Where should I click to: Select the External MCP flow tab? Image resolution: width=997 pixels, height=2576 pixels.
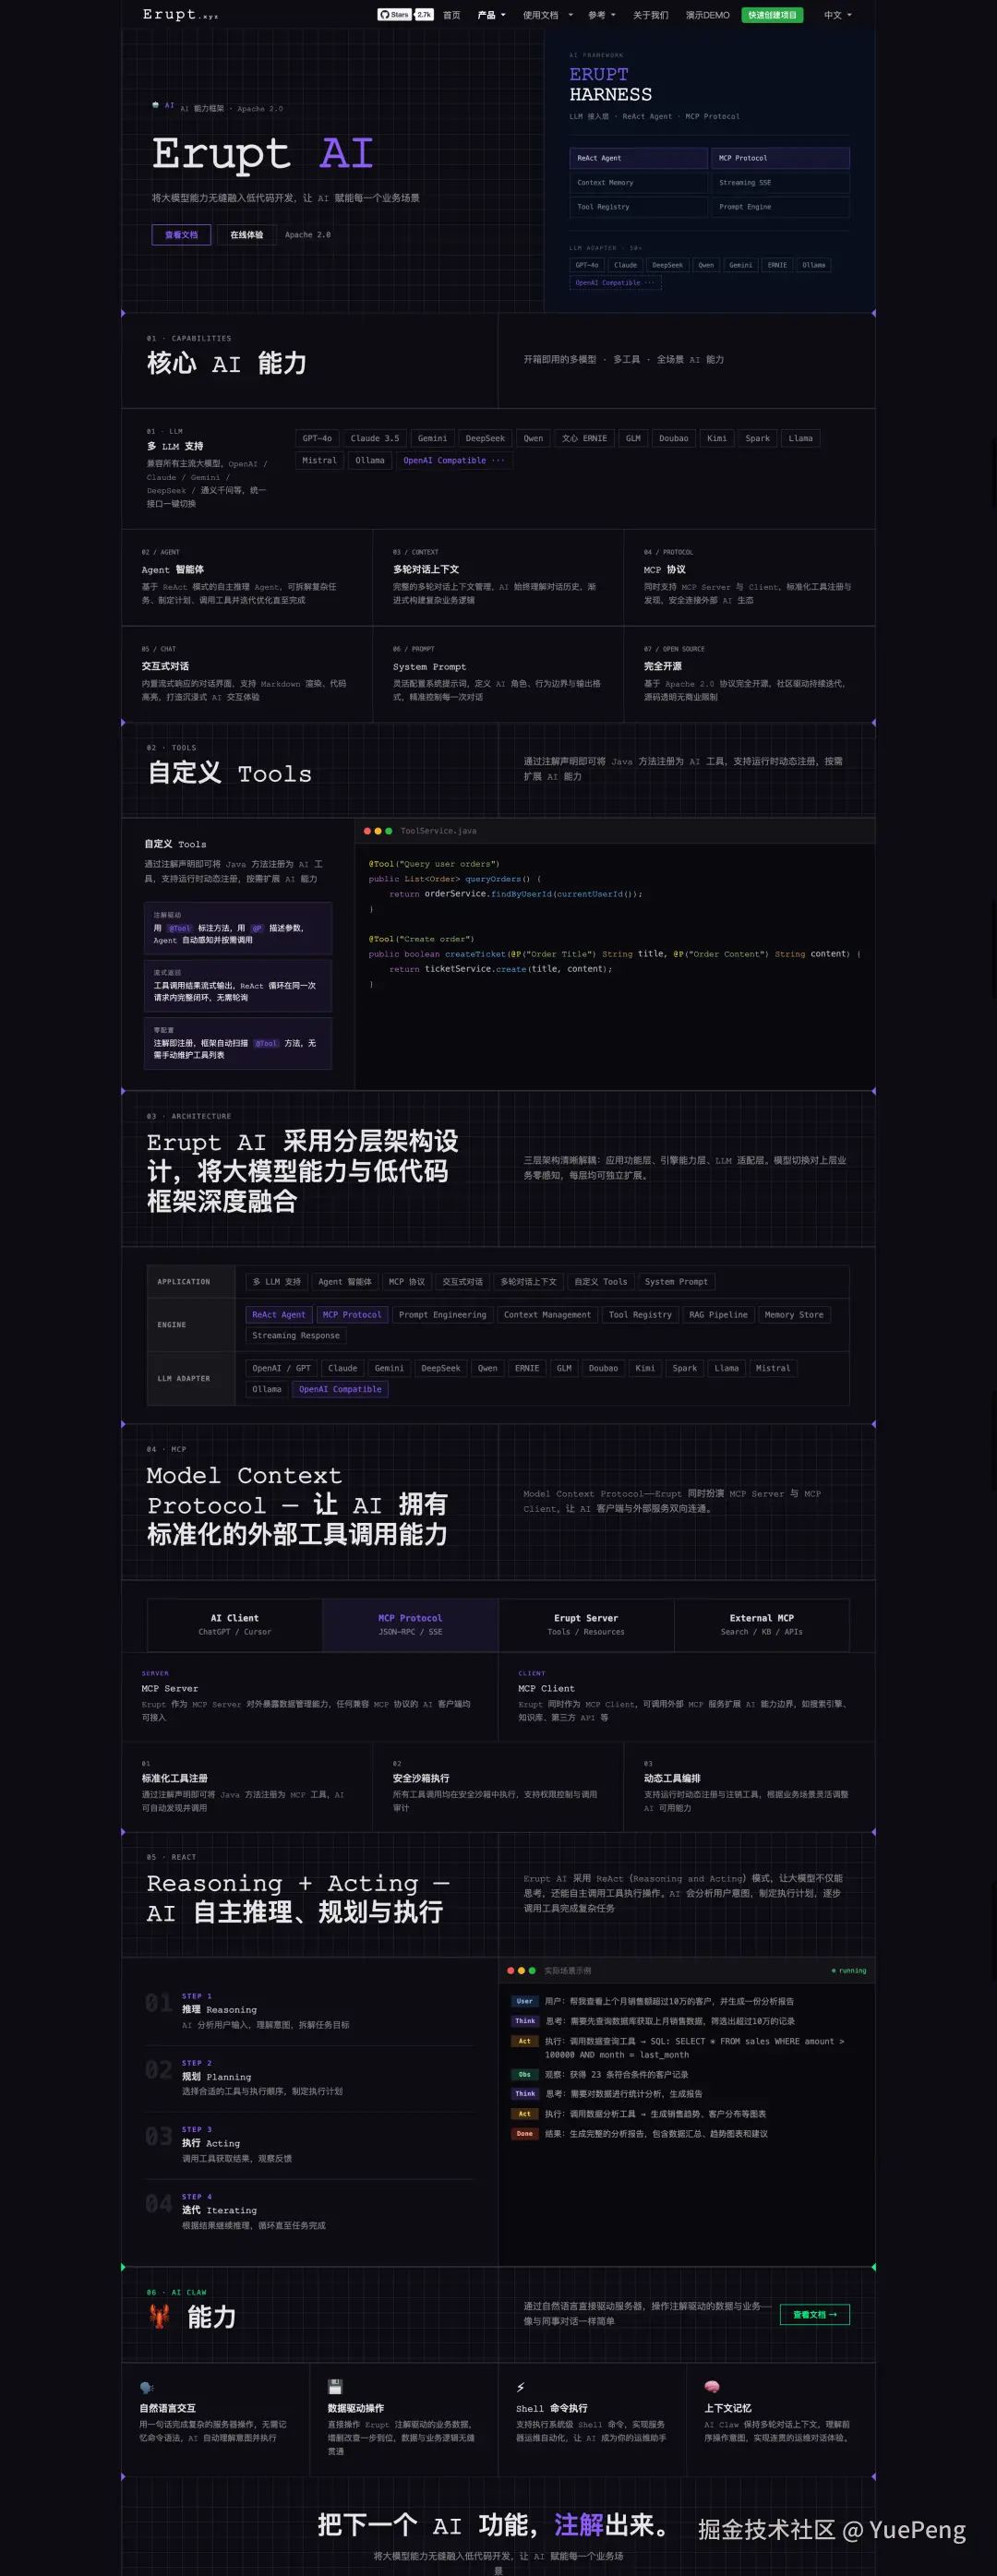762,1624
